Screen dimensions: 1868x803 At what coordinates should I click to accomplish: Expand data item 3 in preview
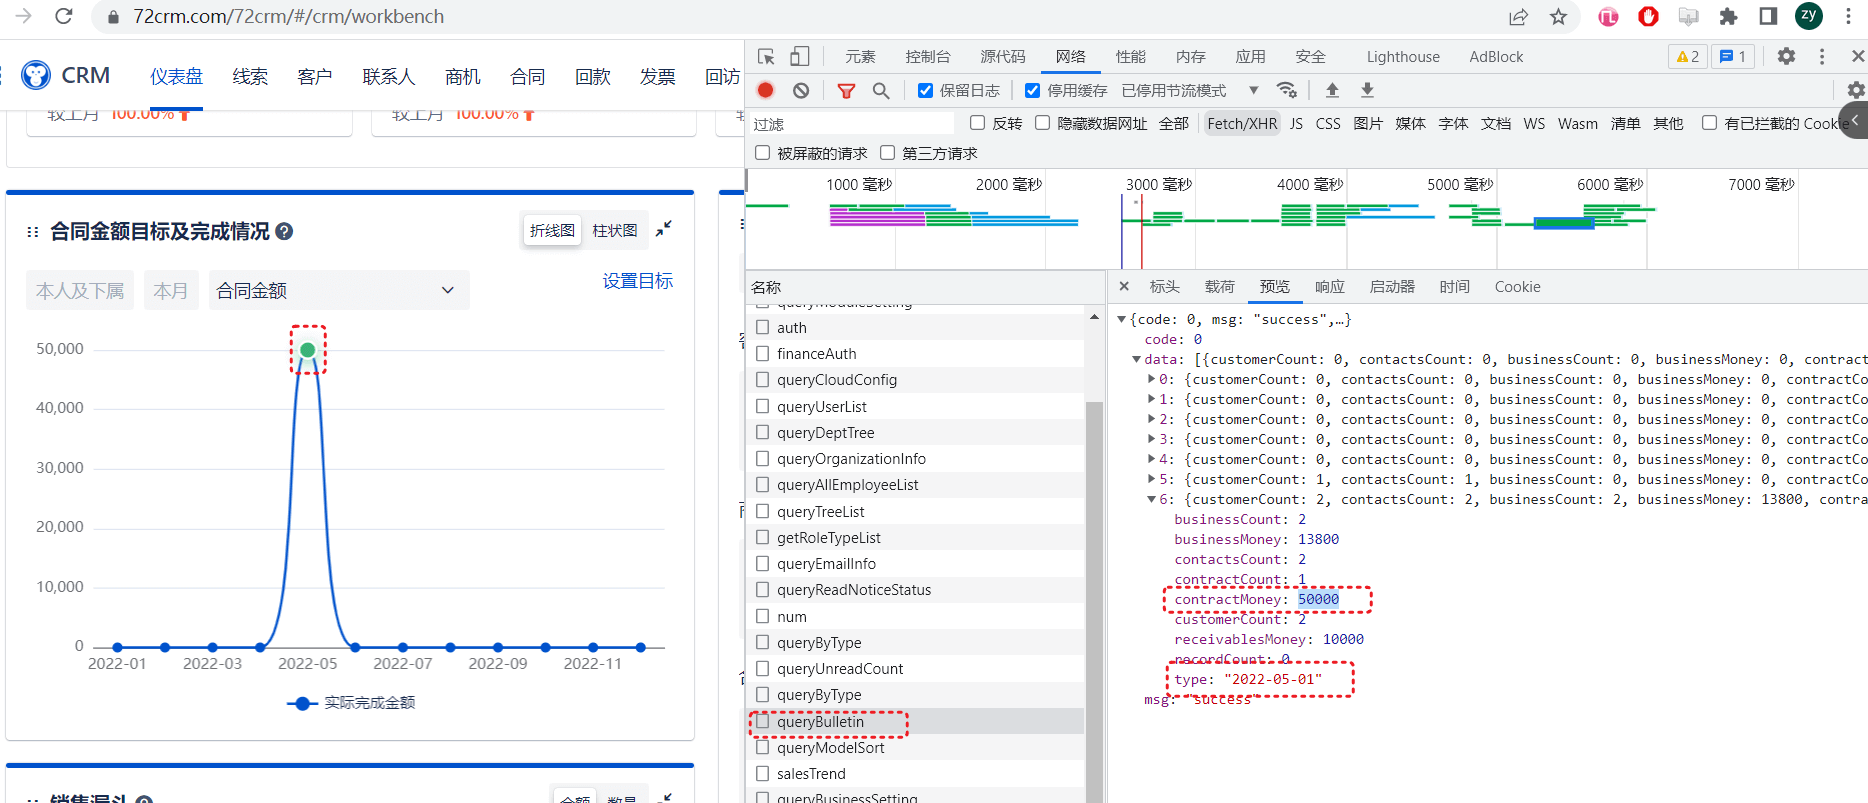1151,439
